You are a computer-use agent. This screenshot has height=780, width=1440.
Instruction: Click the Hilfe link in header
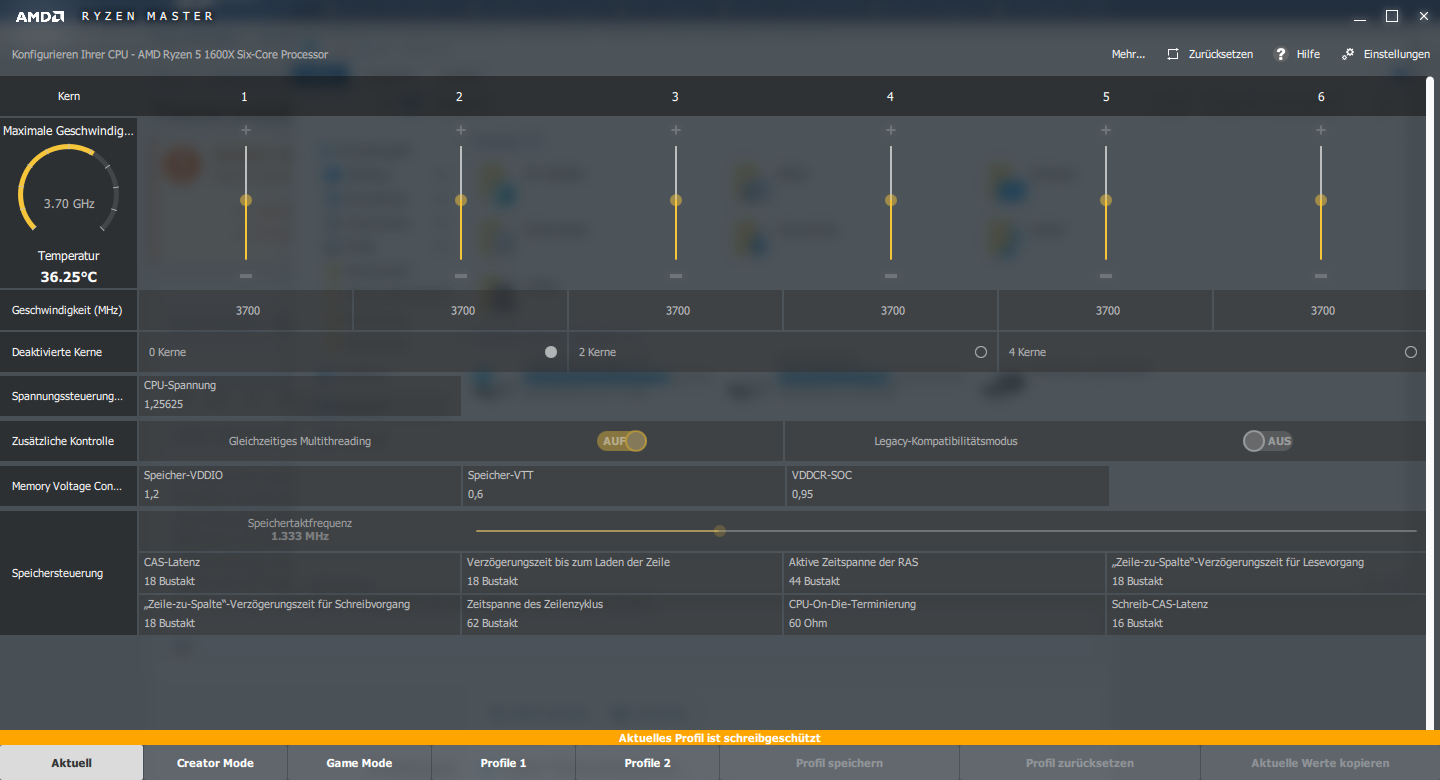tap(1308, 54)
